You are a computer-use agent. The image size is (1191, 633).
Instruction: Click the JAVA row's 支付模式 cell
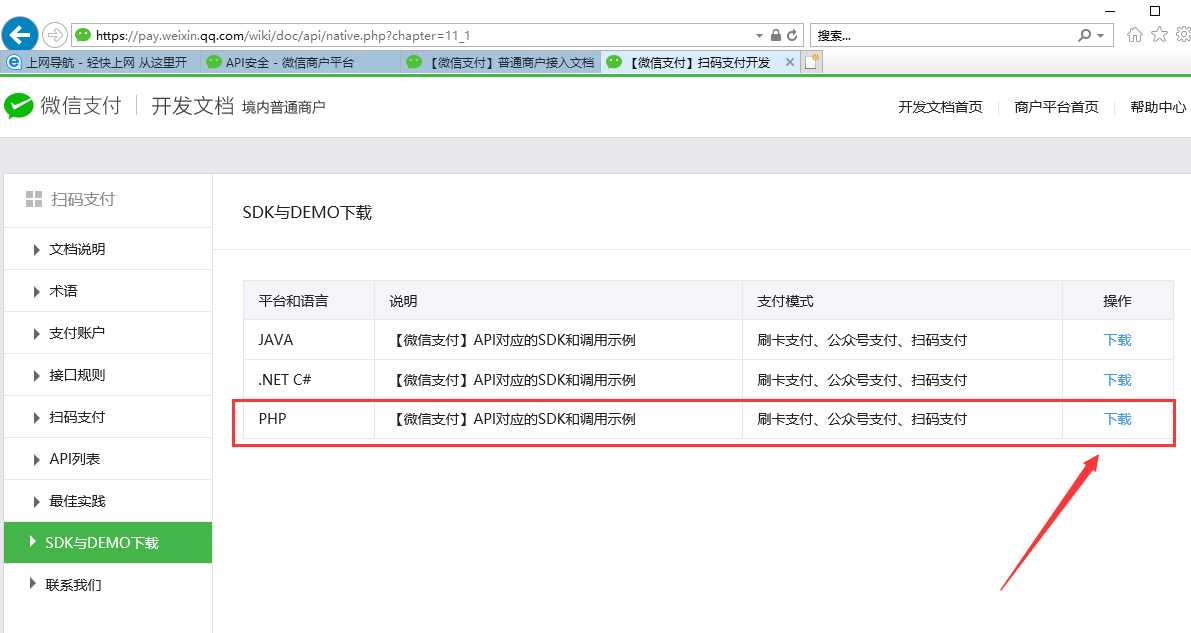(902, 340)
